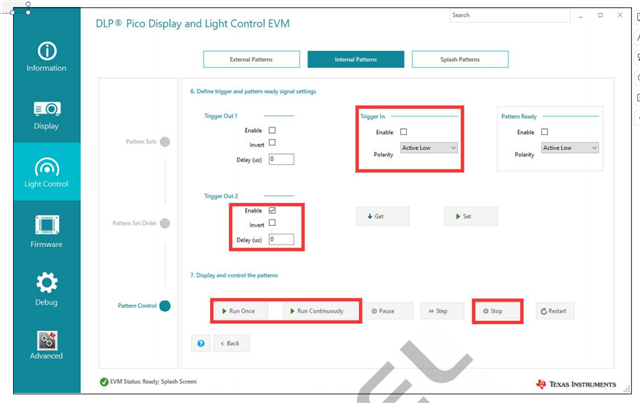Enable the Pattern Ready checkbox
Image resolution: width=640 pixels, height=403 pixels.
pyautogui.click(x=544, y=132)
